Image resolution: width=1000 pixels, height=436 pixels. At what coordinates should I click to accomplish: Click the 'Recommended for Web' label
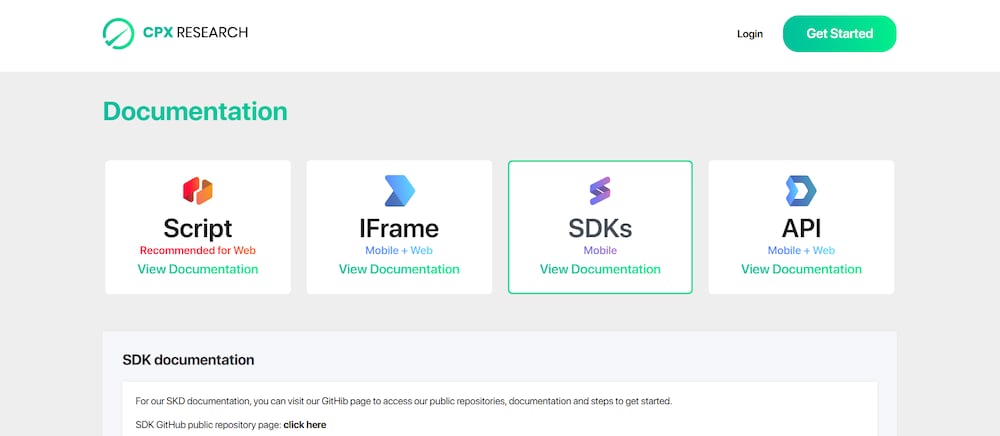click(x=198, y=251)
